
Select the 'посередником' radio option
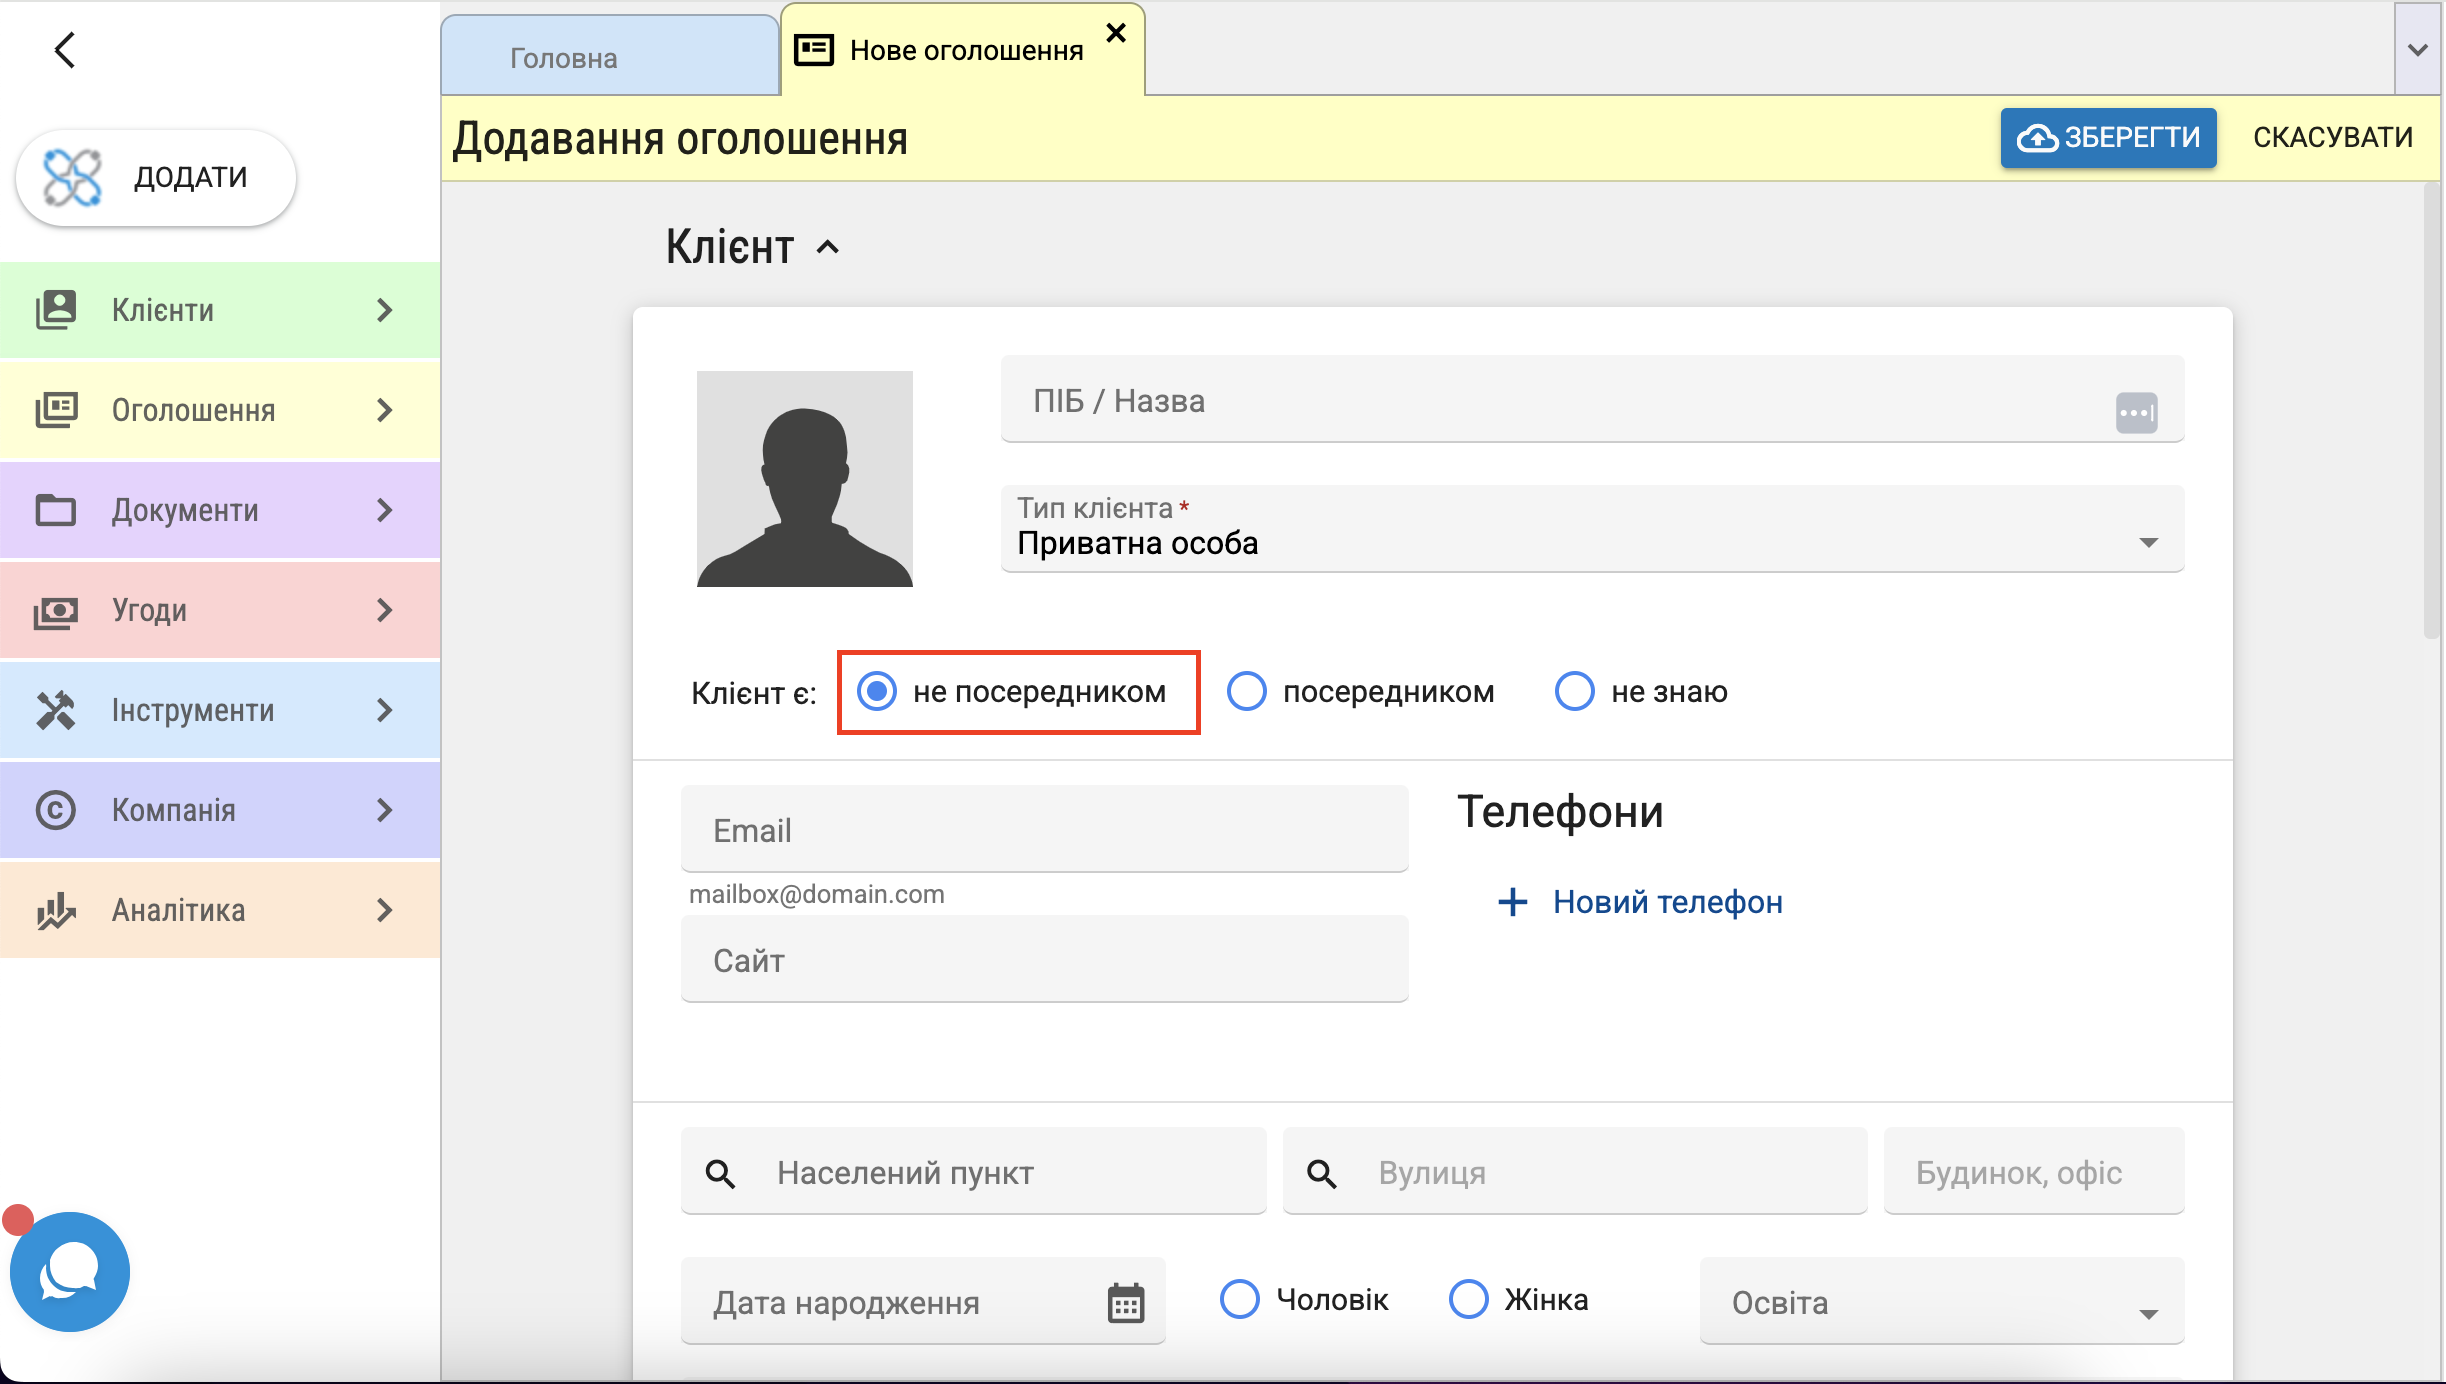pos(1247,691)
